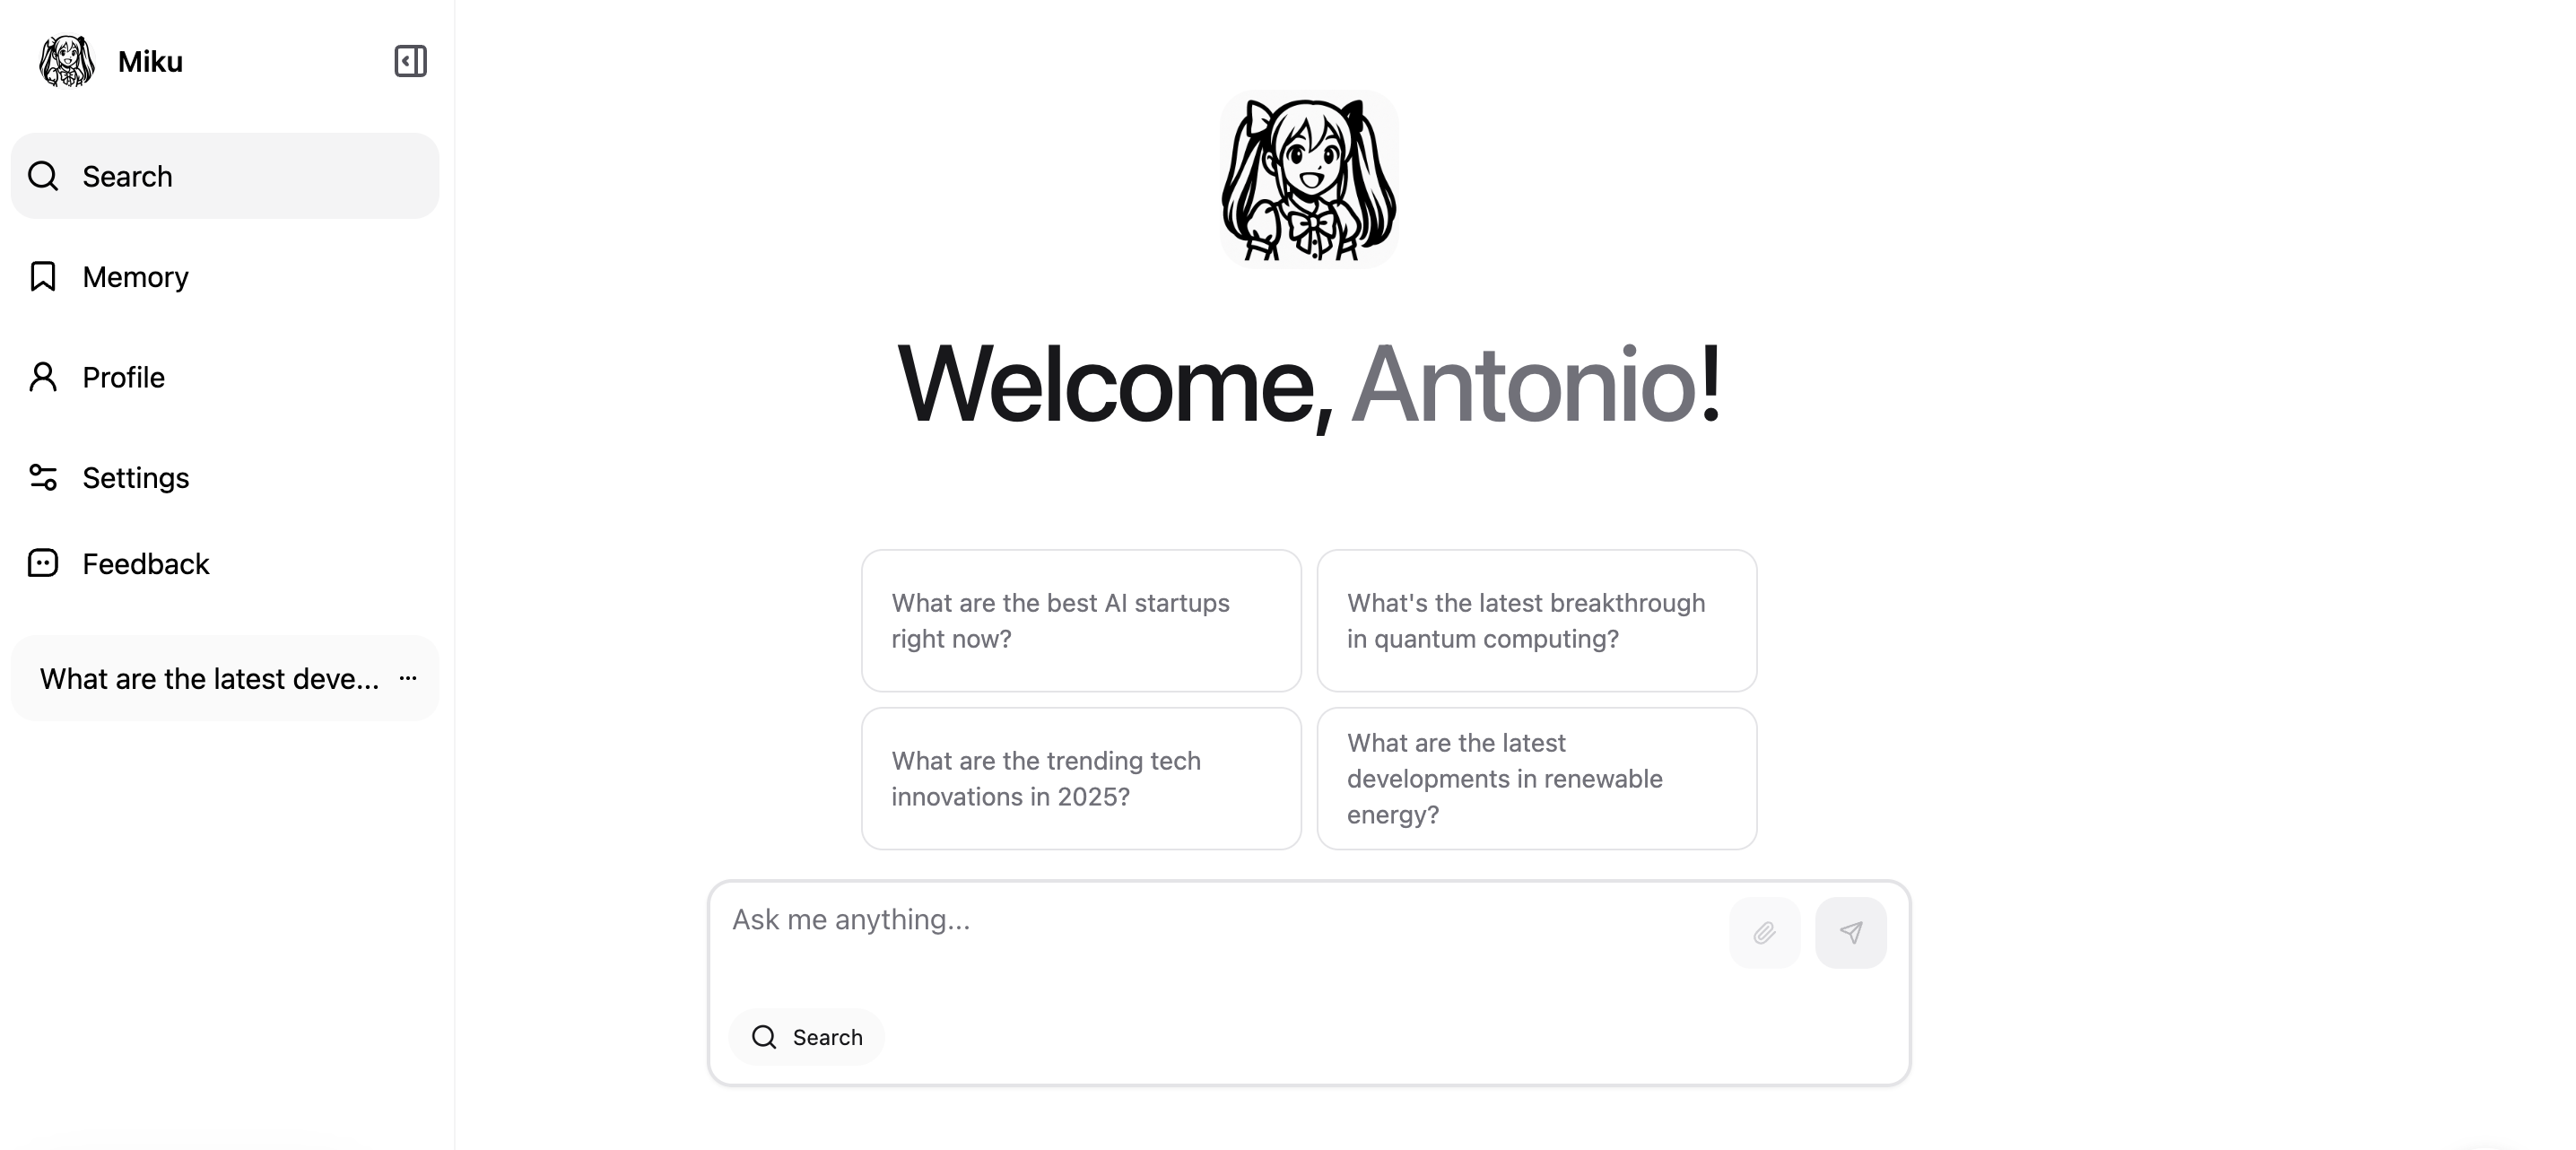Viewport: 2576px width, 1150px height.
Task: Open Memory in the sidebar
Action: coord(225,277)
